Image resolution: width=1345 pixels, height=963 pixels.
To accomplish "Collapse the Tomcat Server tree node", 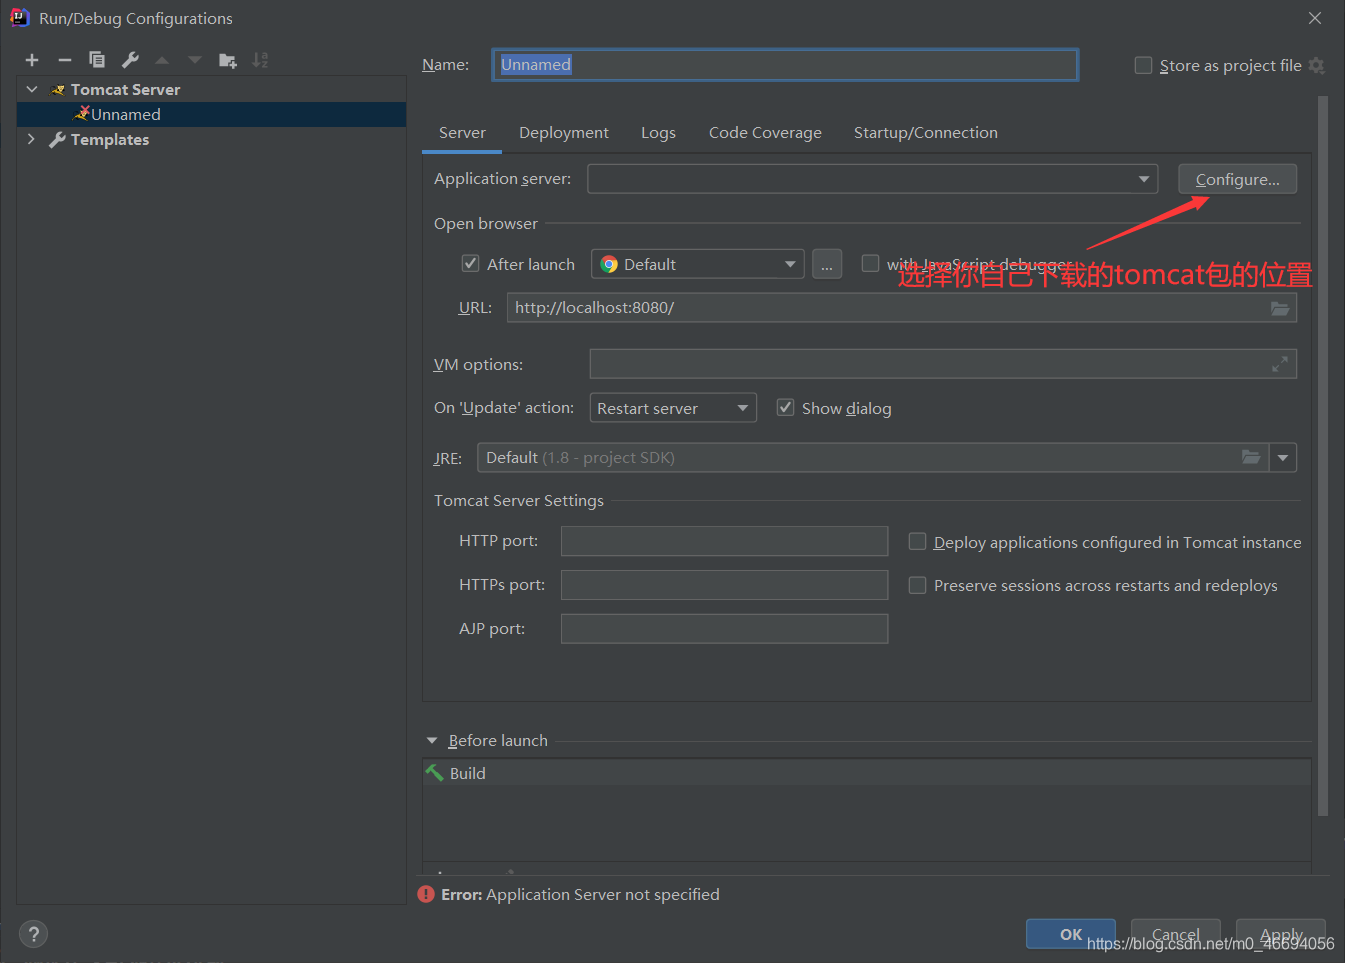I will (x=32, y=89).
